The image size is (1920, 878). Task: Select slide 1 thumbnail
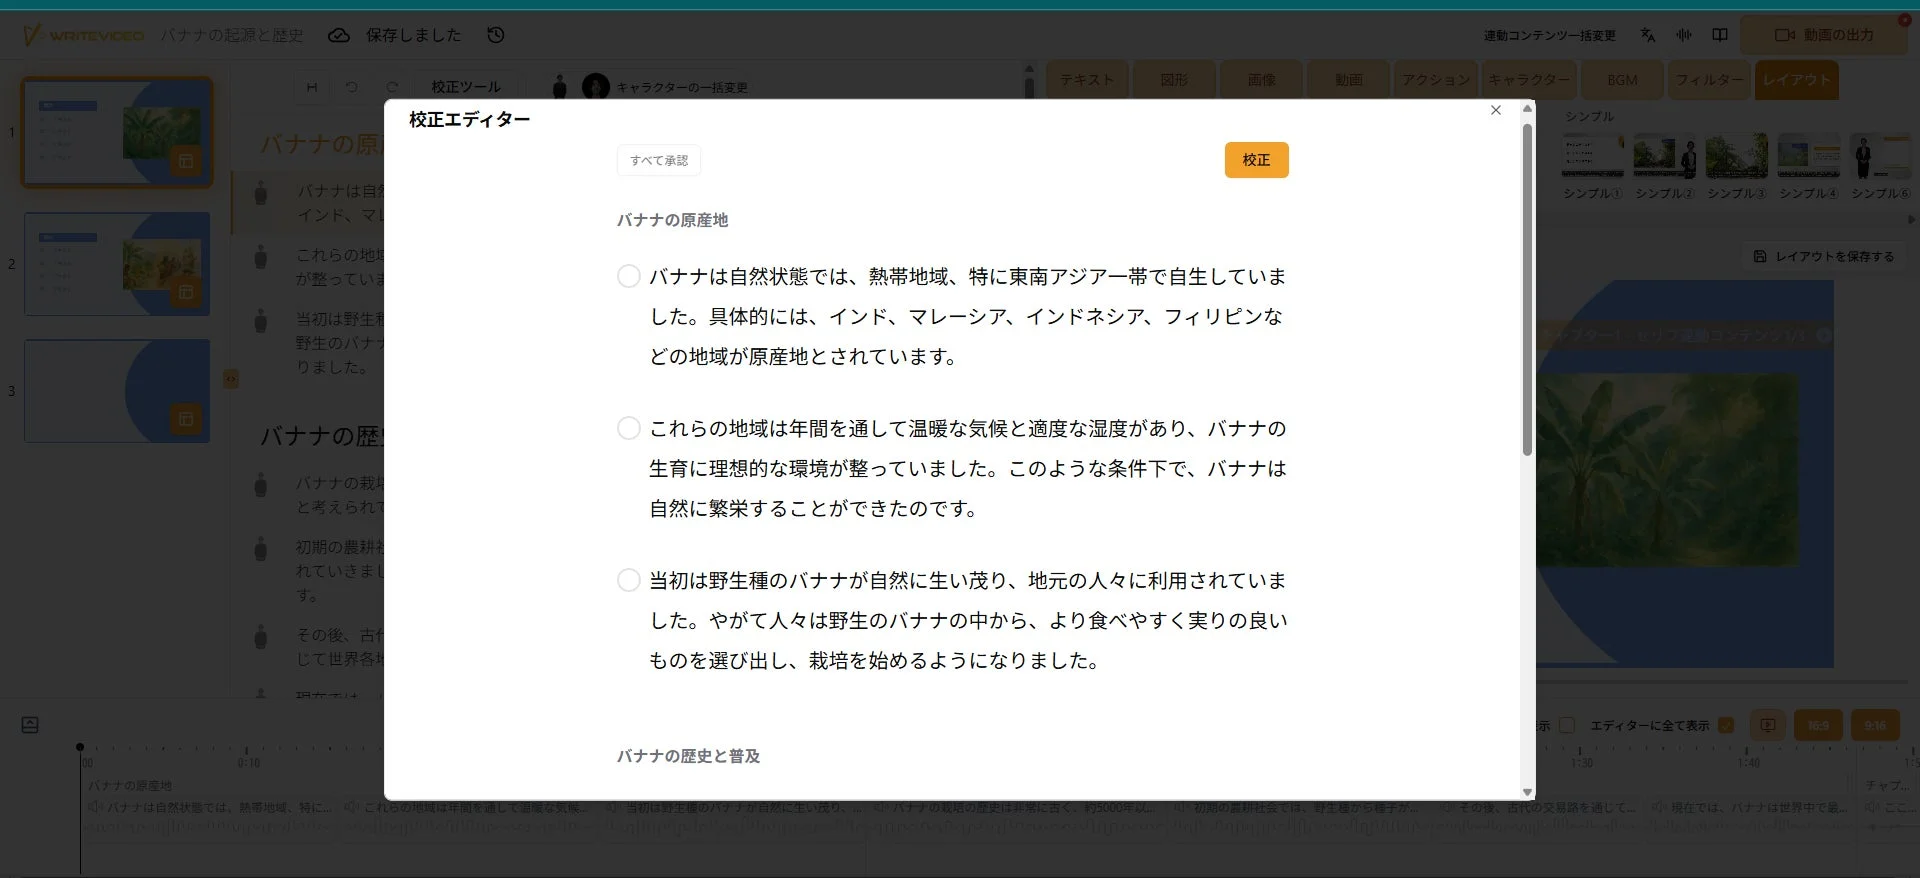tap(117, 132)
